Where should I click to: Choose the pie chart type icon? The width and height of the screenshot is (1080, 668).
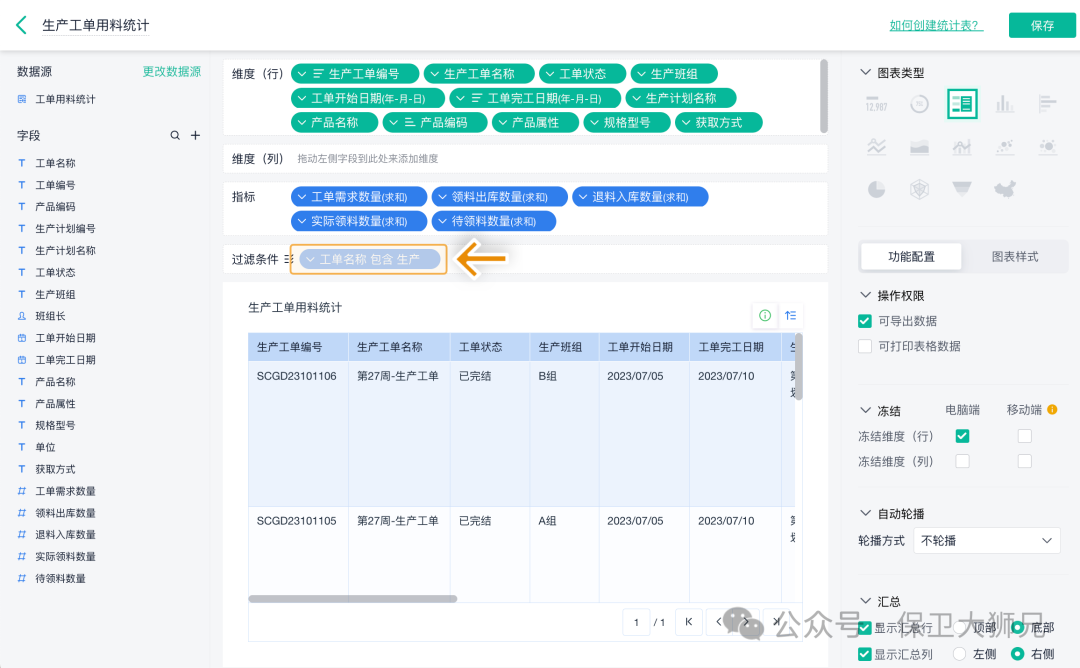click(x=876, y=189)
